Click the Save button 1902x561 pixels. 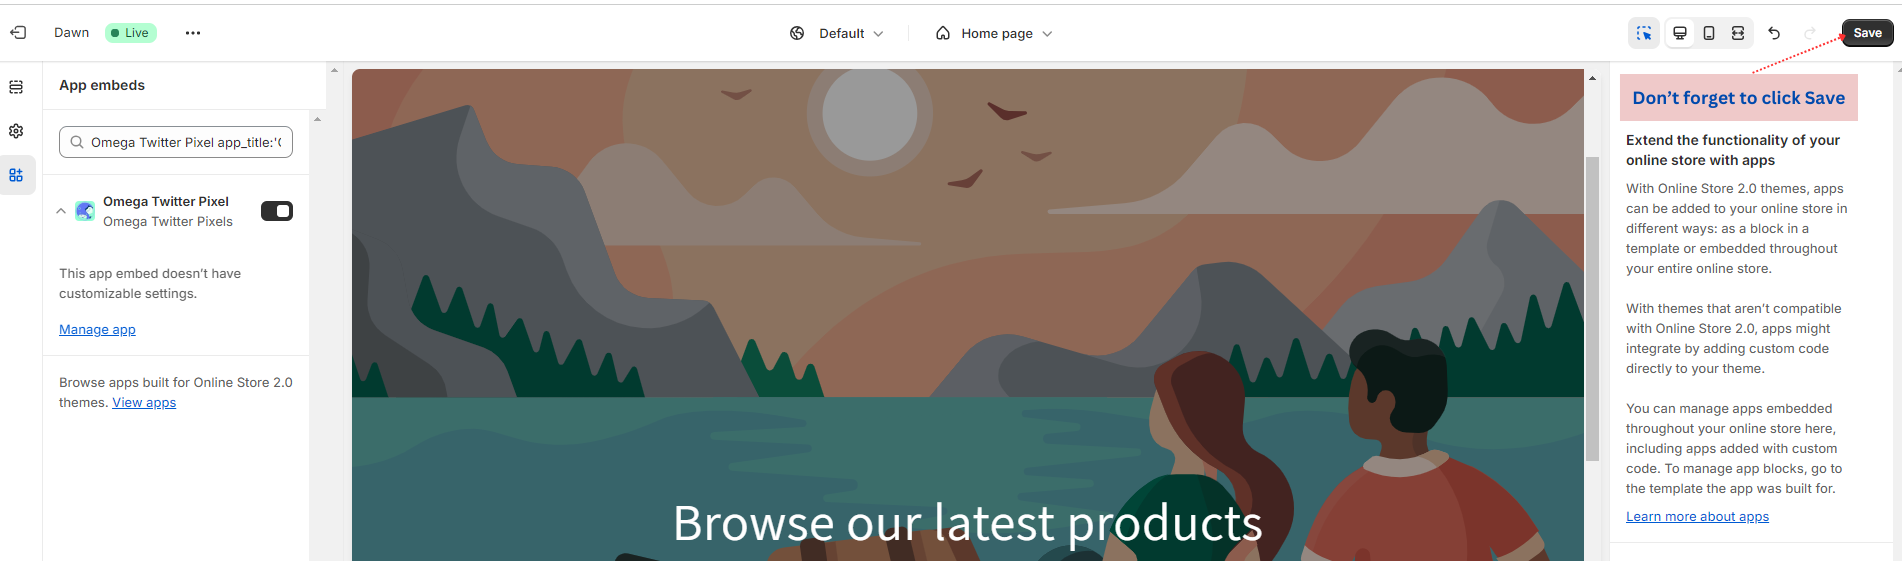pyautogui.click(x=1867, y=33)
